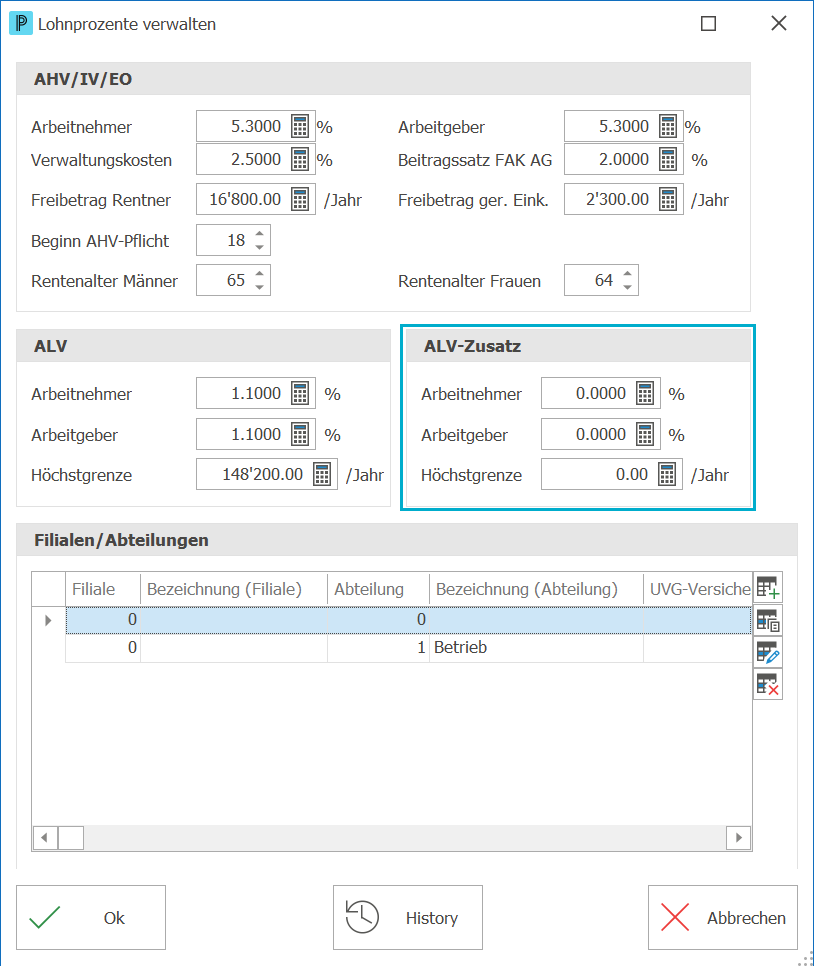
Task: Click the table's scroll-right arrow
Action: [x=739, y=838]
